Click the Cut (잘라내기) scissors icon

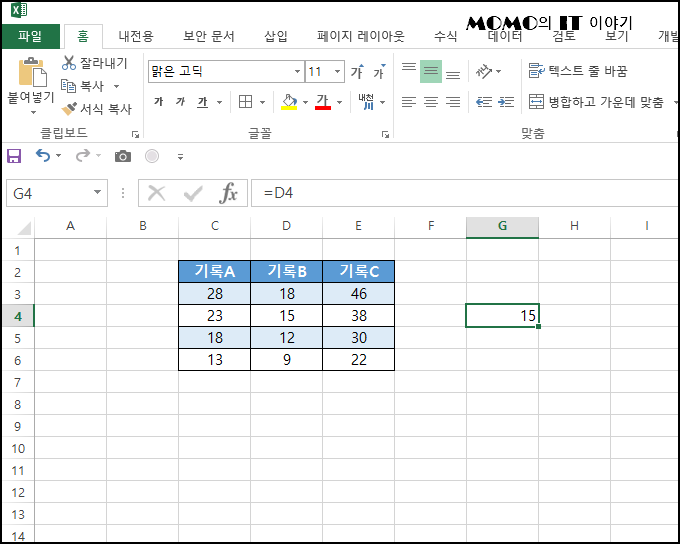[x=69, y=63]
